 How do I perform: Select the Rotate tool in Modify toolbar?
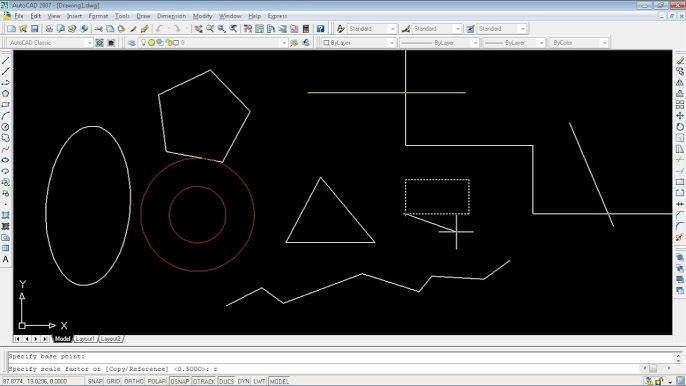(x=679, y=127)
